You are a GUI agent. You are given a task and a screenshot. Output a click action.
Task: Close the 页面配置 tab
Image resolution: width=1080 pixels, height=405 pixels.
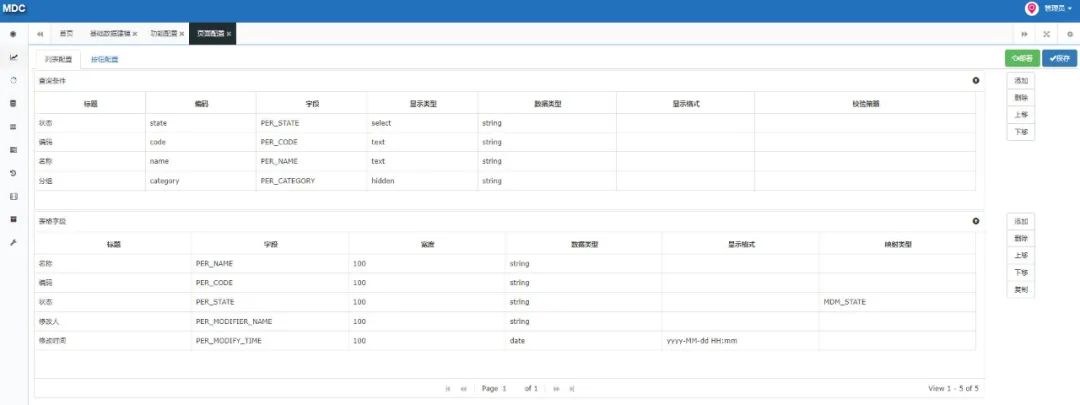(229, 34)
